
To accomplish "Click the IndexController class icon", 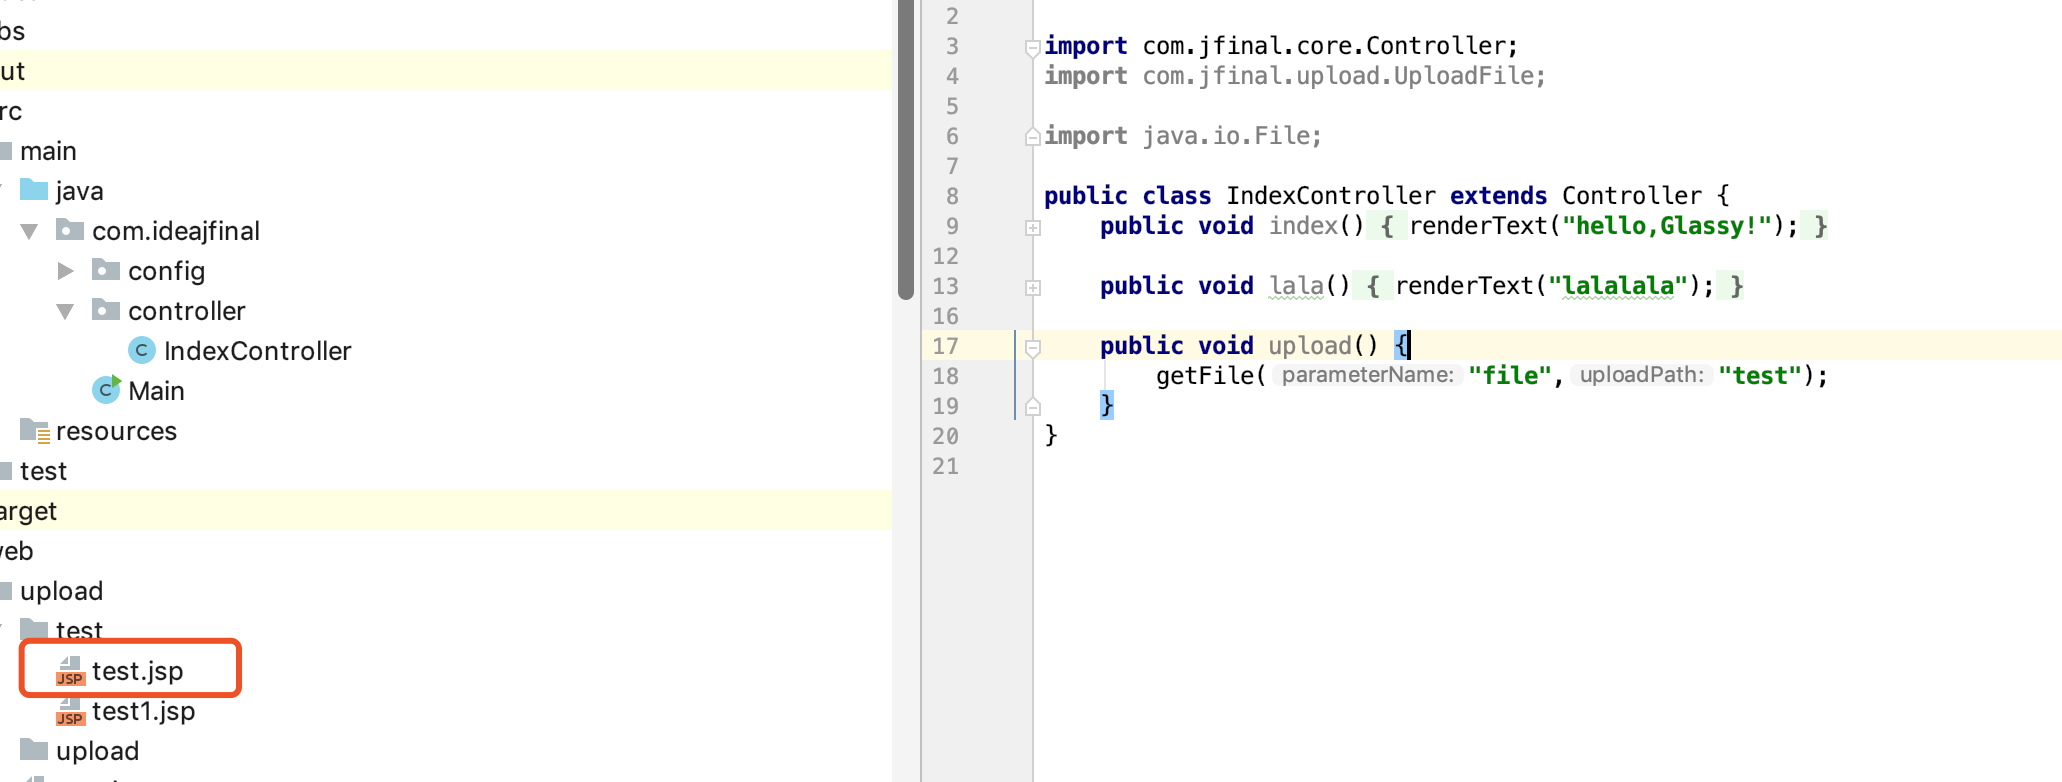I will pyautogui.click(x=142, y=350).
